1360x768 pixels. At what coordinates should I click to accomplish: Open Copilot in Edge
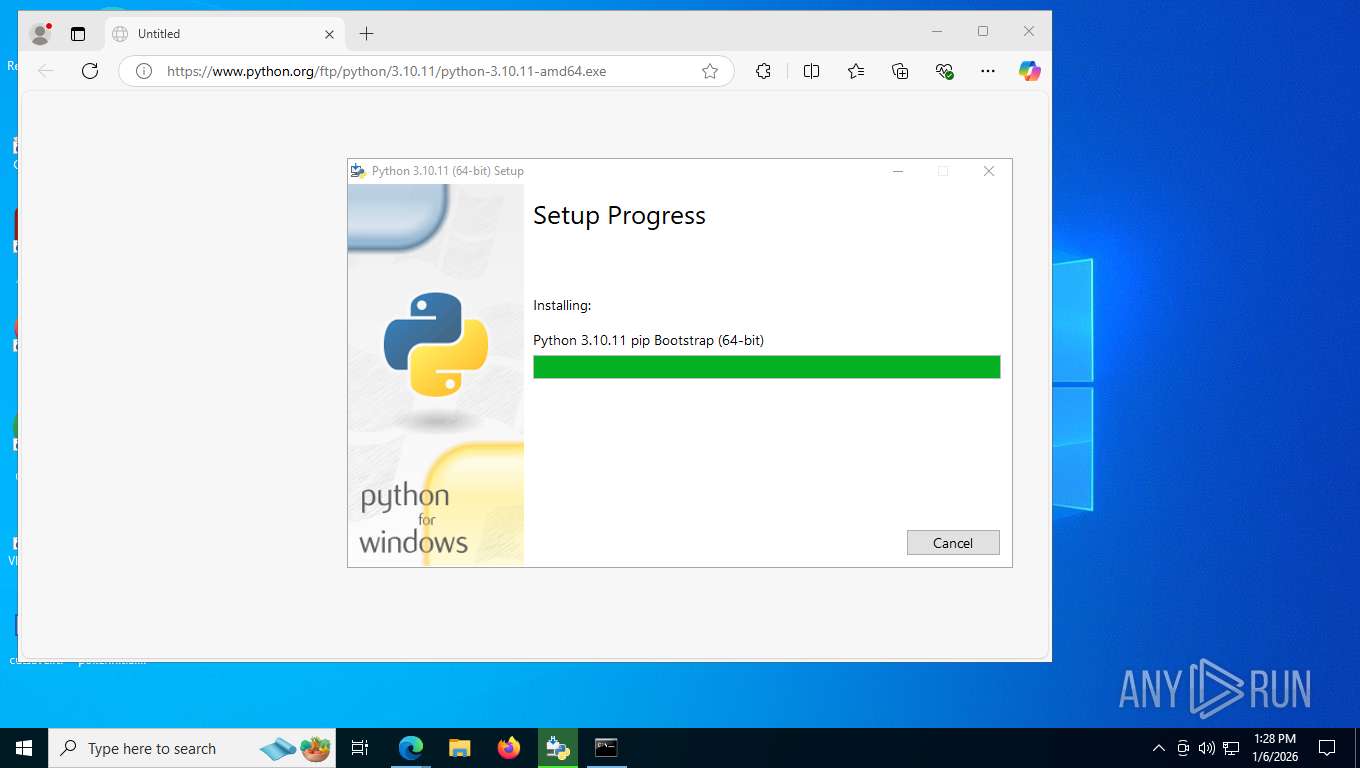pos(1030,71)
